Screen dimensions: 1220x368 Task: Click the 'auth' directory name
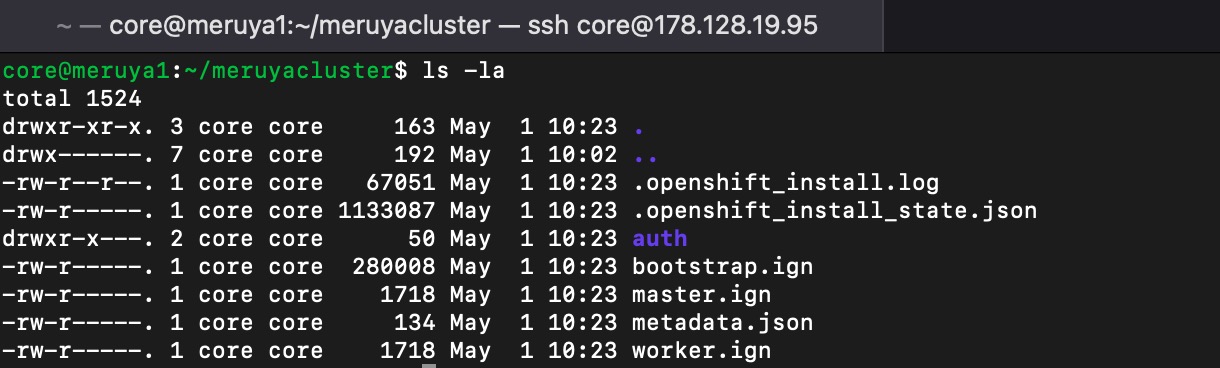[x=660, y=239]
